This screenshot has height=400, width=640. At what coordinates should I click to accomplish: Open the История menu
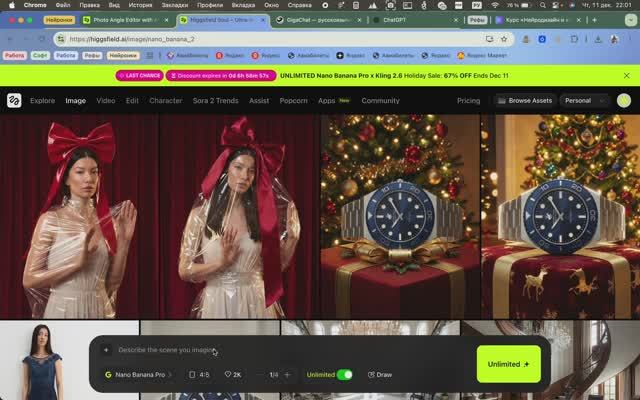click(x=140, y=5)
